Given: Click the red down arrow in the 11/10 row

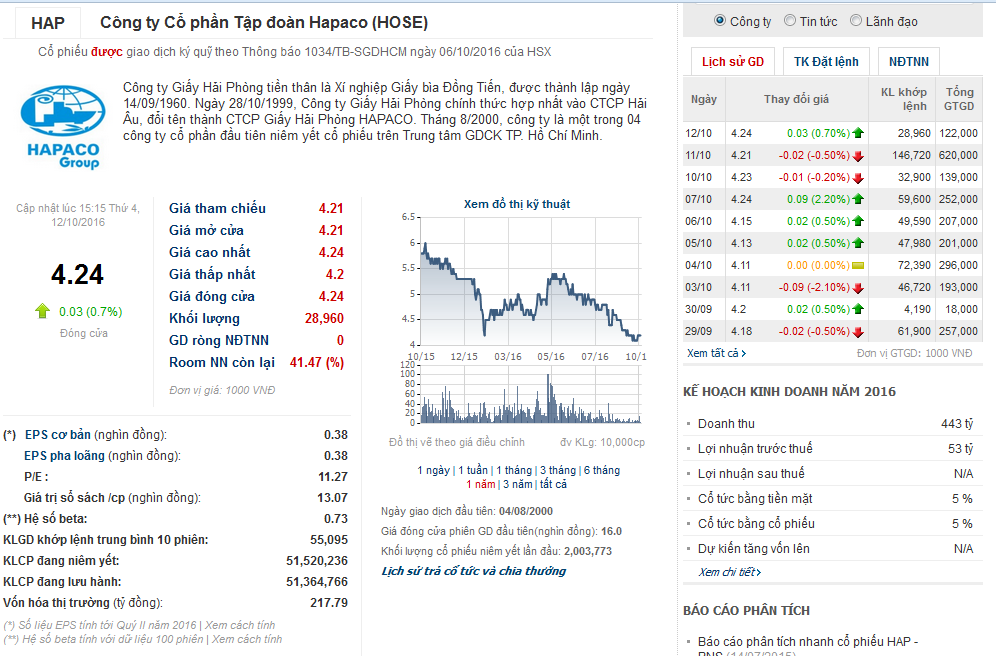Looking at the screenshot, I should 858,156.
